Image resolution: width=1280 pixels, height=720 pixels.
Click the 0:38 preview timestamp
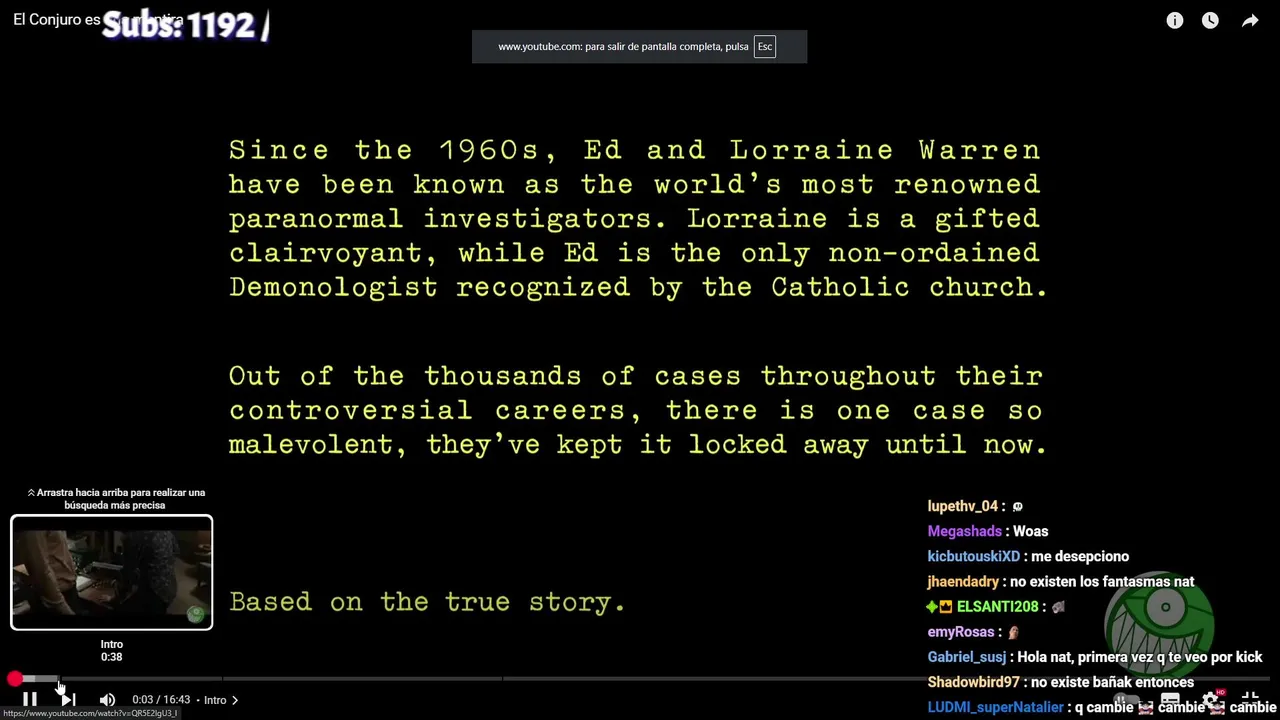click(111, 657)
